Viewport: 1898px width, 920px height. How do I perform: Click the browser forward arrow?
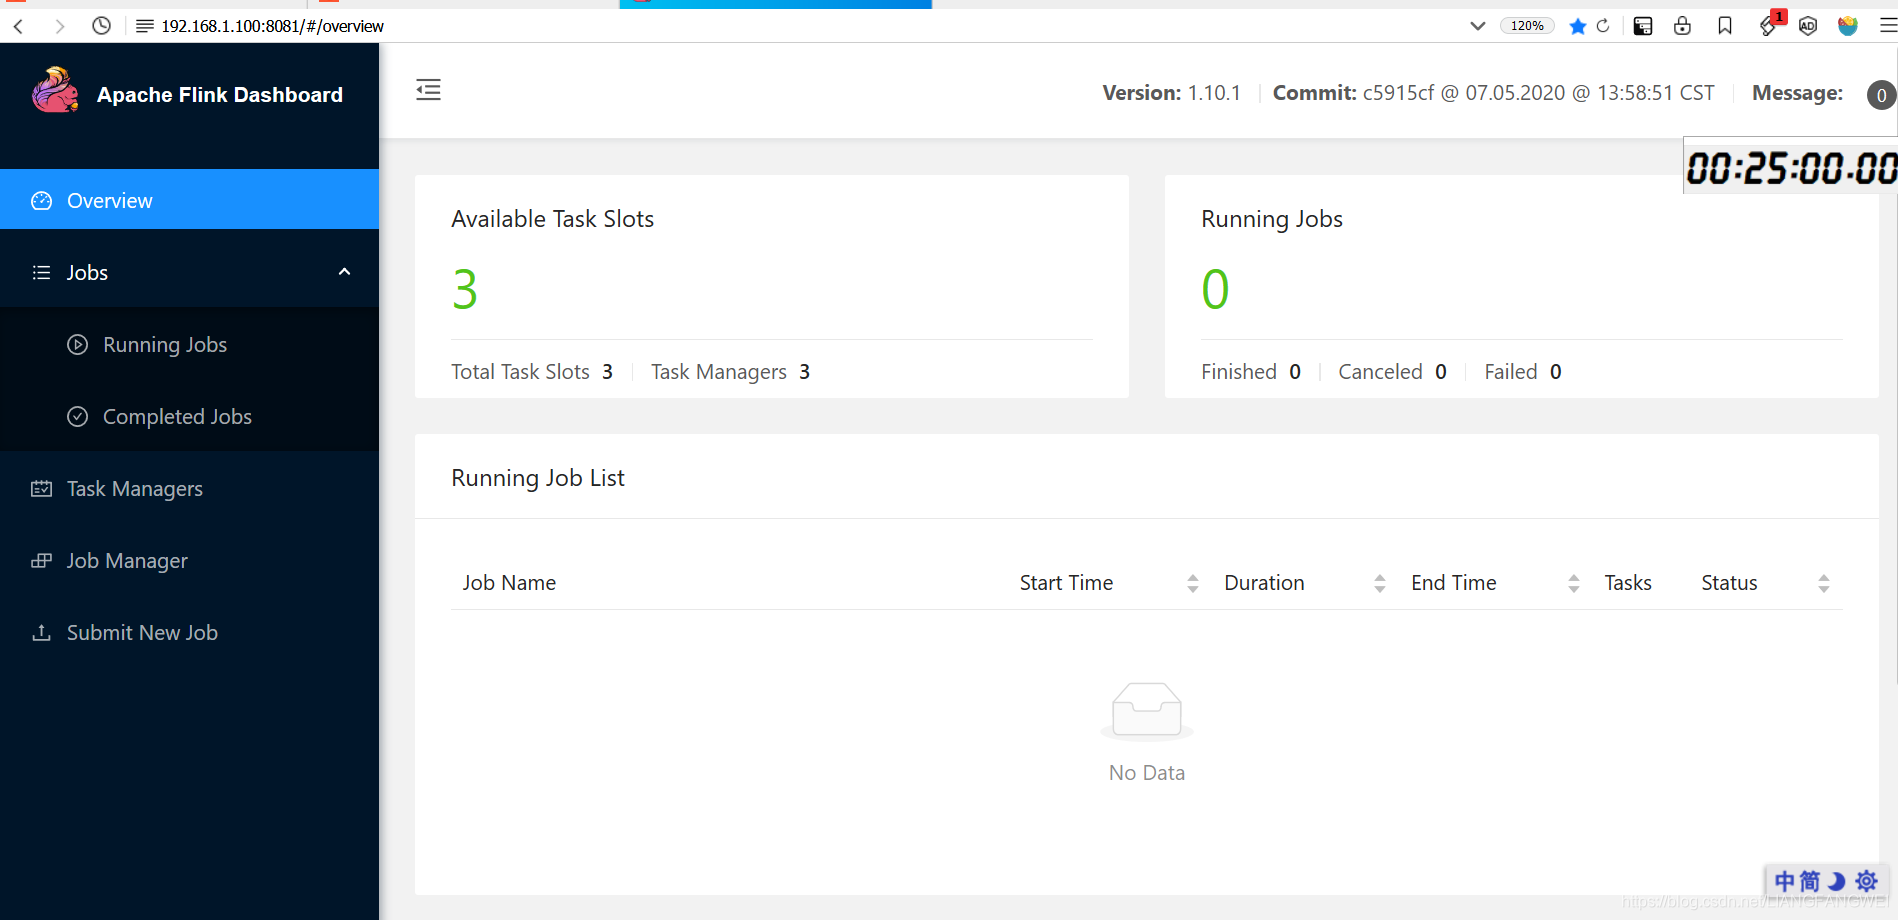coord(60,26)
